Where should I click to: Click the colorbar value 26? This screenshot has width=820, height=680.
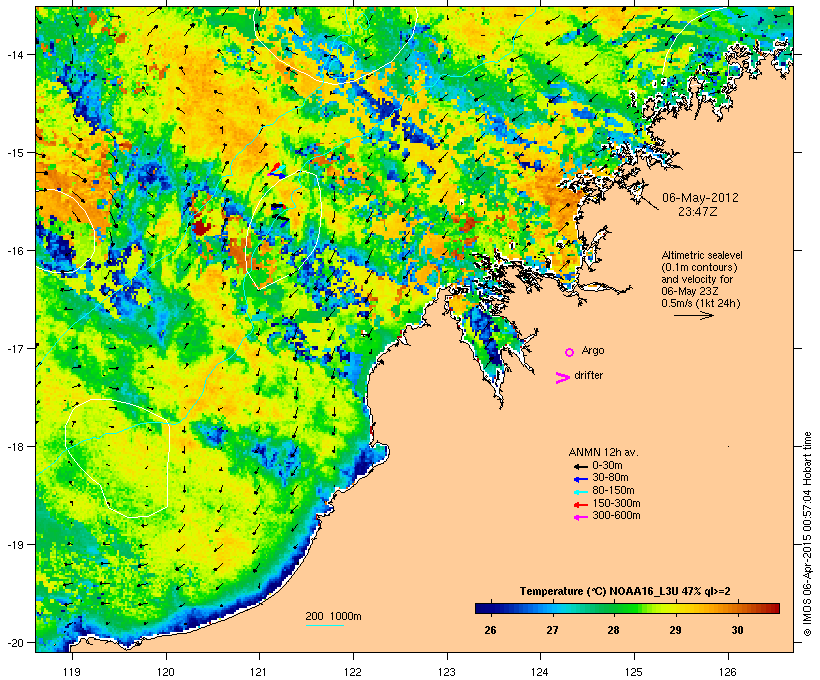(x=490, y=630)
